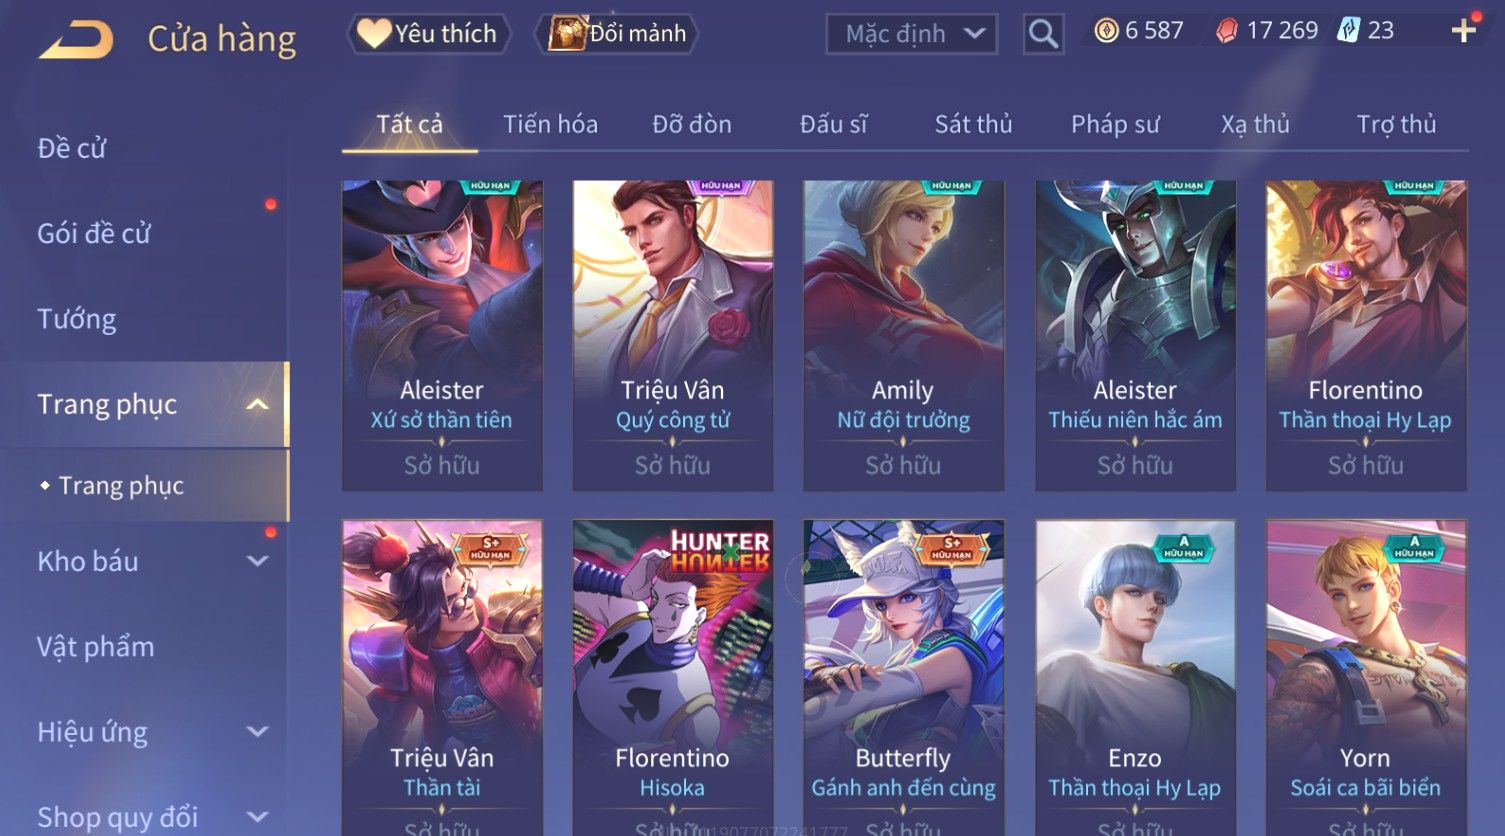Expand the Hiệu ứng sidebar section

[x=257, y=731]
